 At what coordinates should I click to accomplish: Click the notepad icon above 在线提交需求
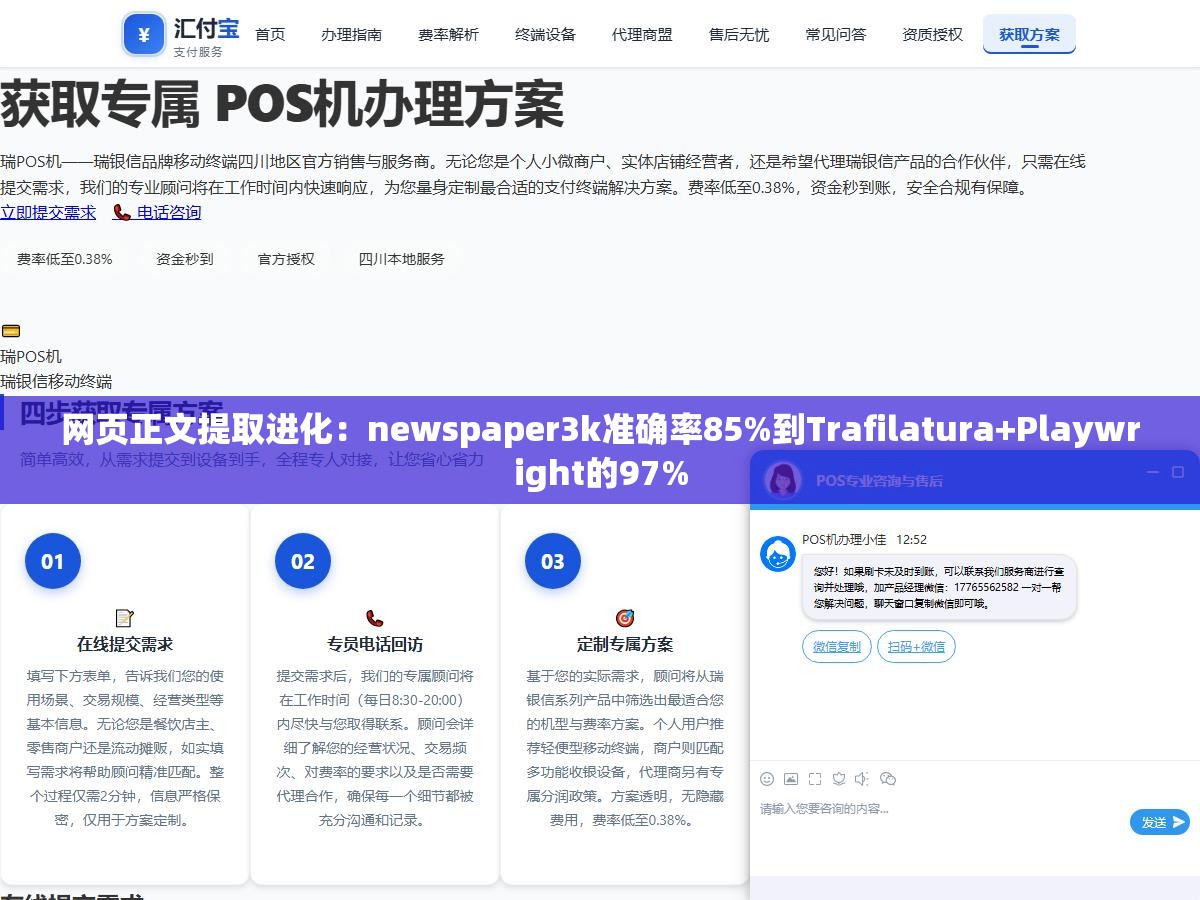click(125, 618)
